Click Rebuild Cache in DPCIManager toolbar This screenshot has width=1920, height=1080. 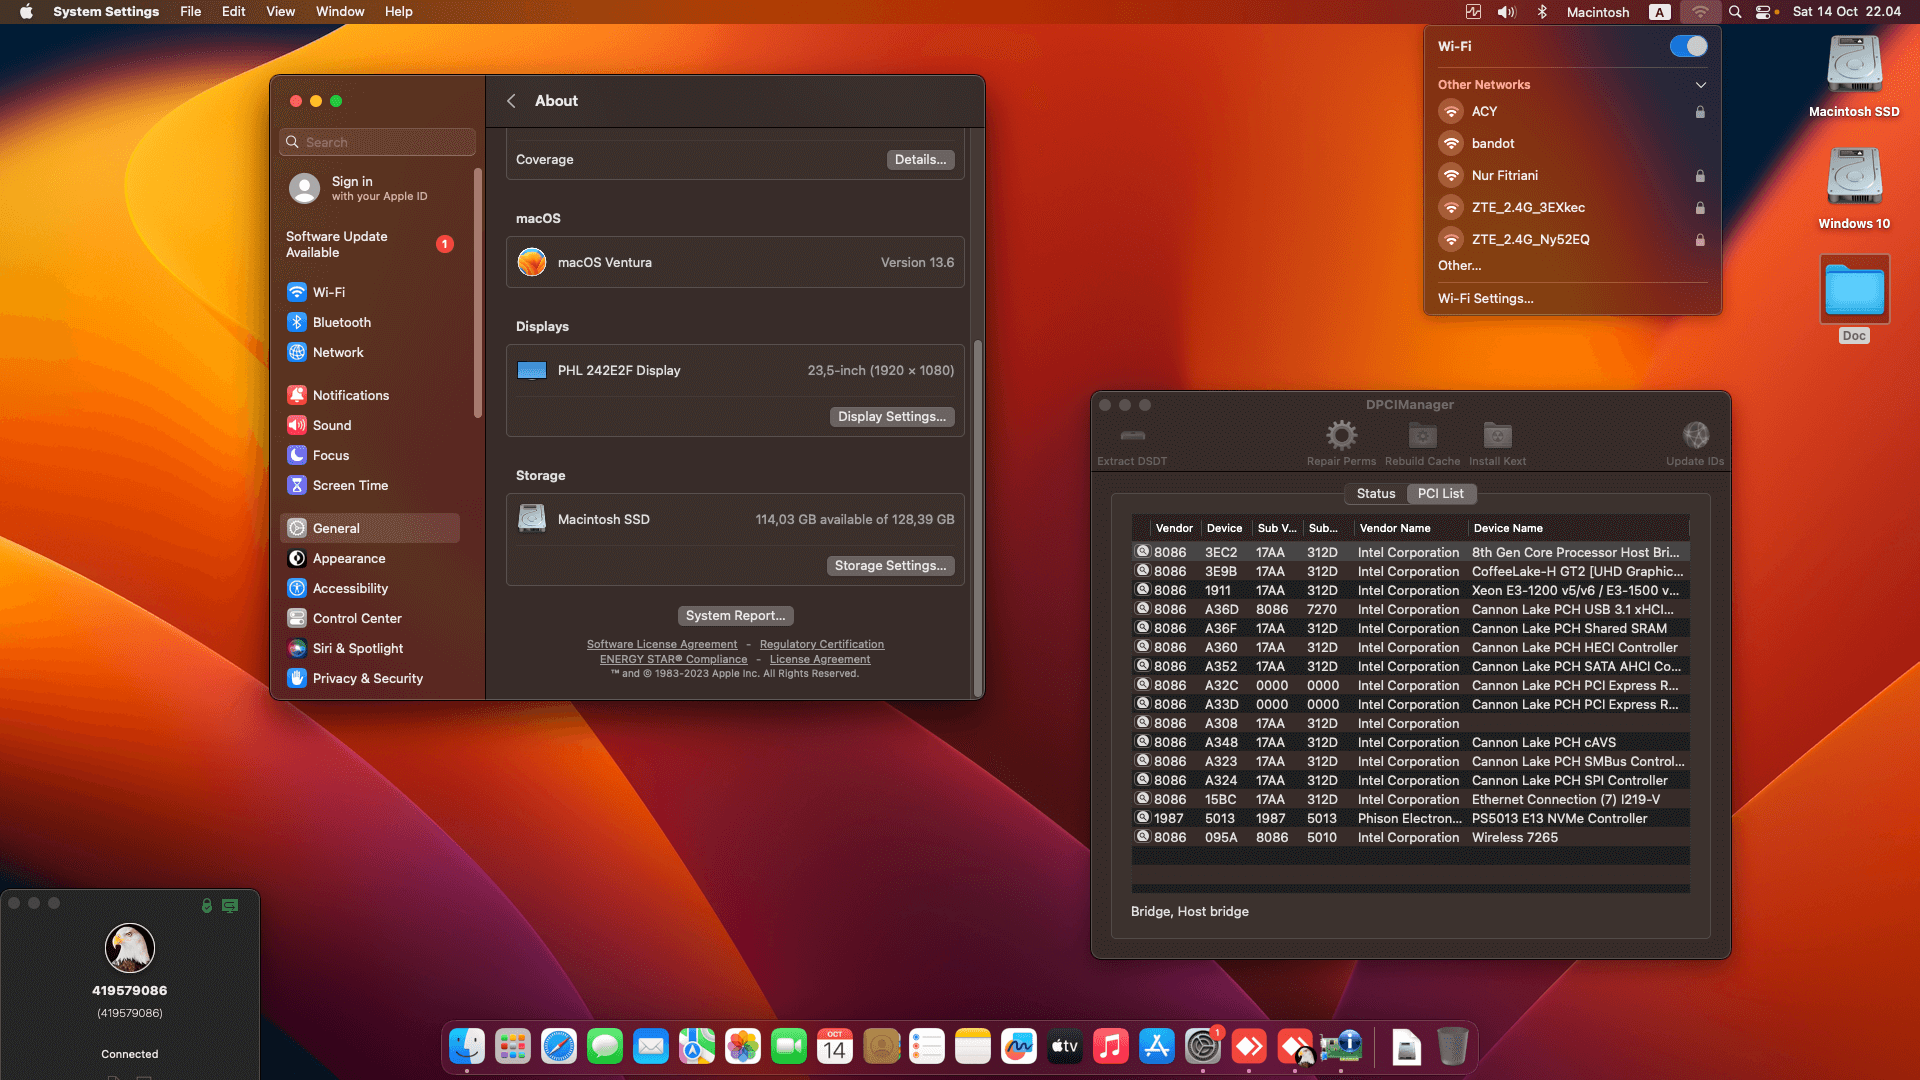click(1422, 443)
